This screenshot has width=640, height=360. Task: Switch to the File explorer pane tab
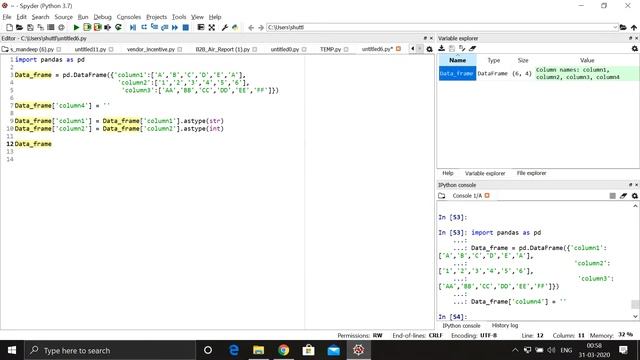coord(531,173)
